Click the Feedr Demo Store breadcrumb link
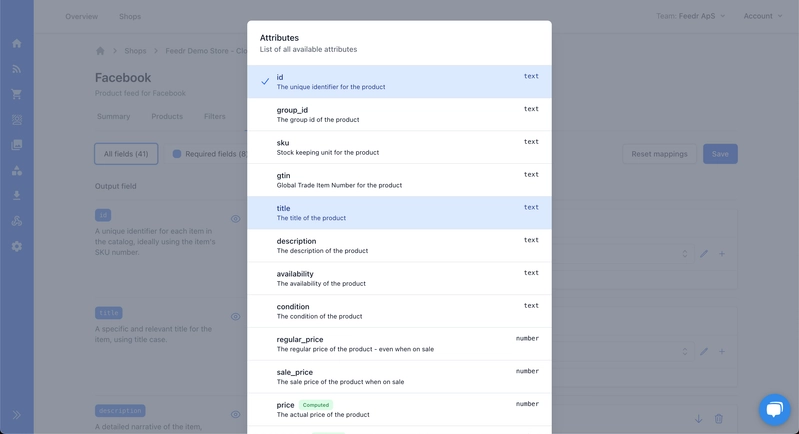 206,51
